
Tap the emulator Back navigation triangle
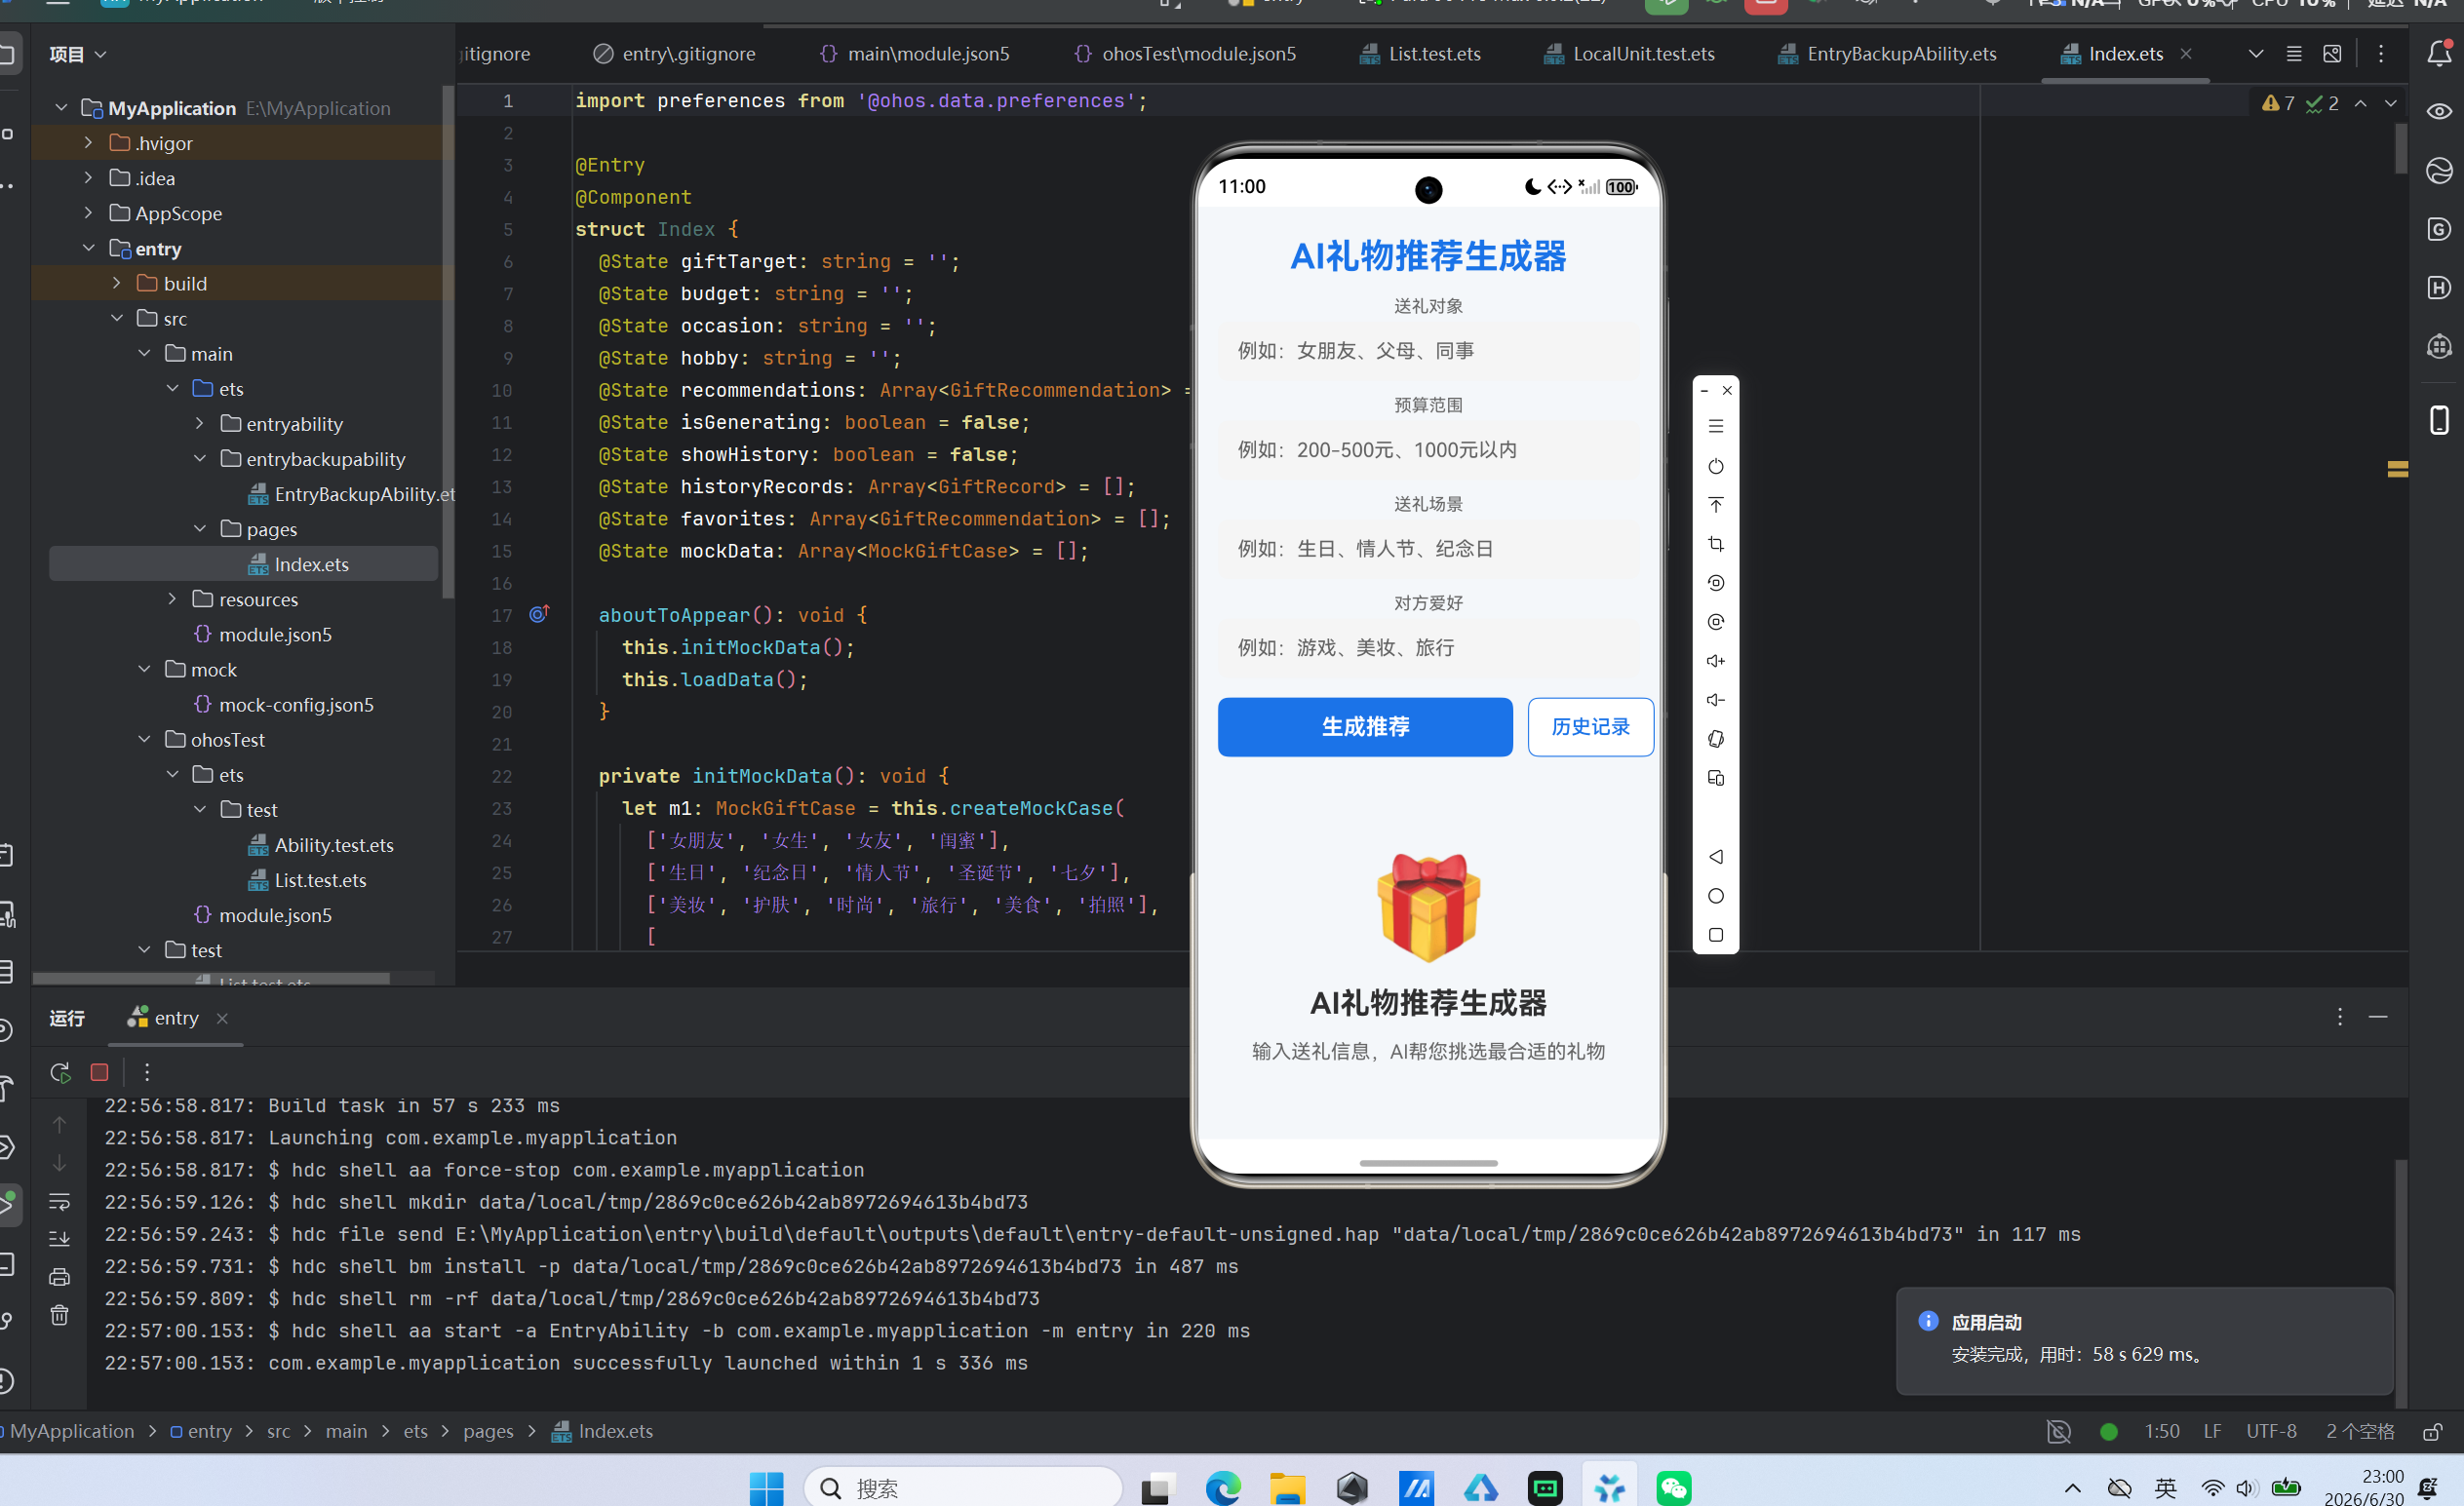coord(1716,857)
